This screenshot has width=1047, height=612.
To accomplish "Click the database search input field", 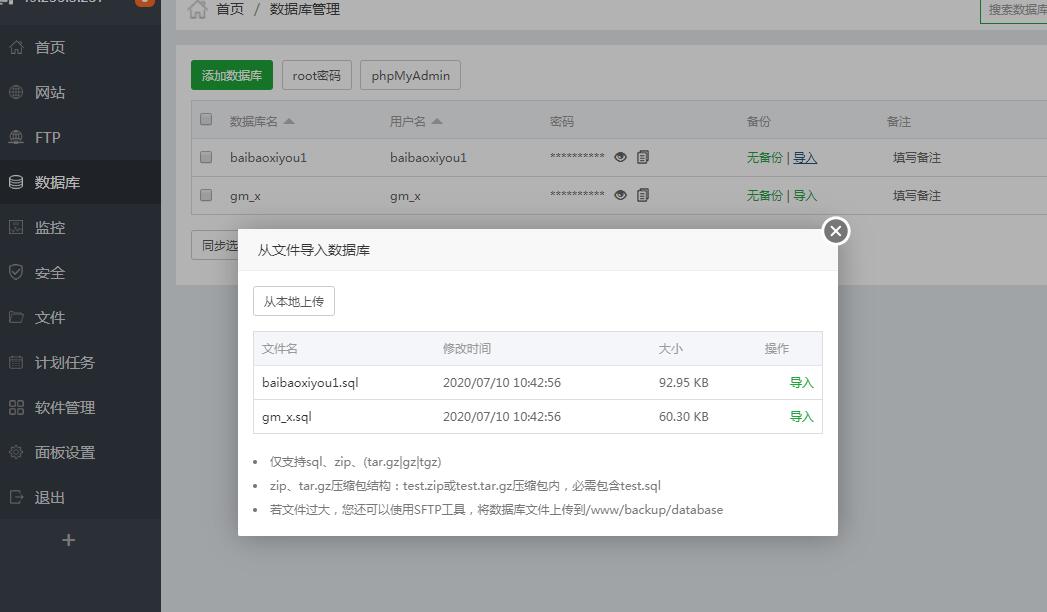I will [1015, 10].
